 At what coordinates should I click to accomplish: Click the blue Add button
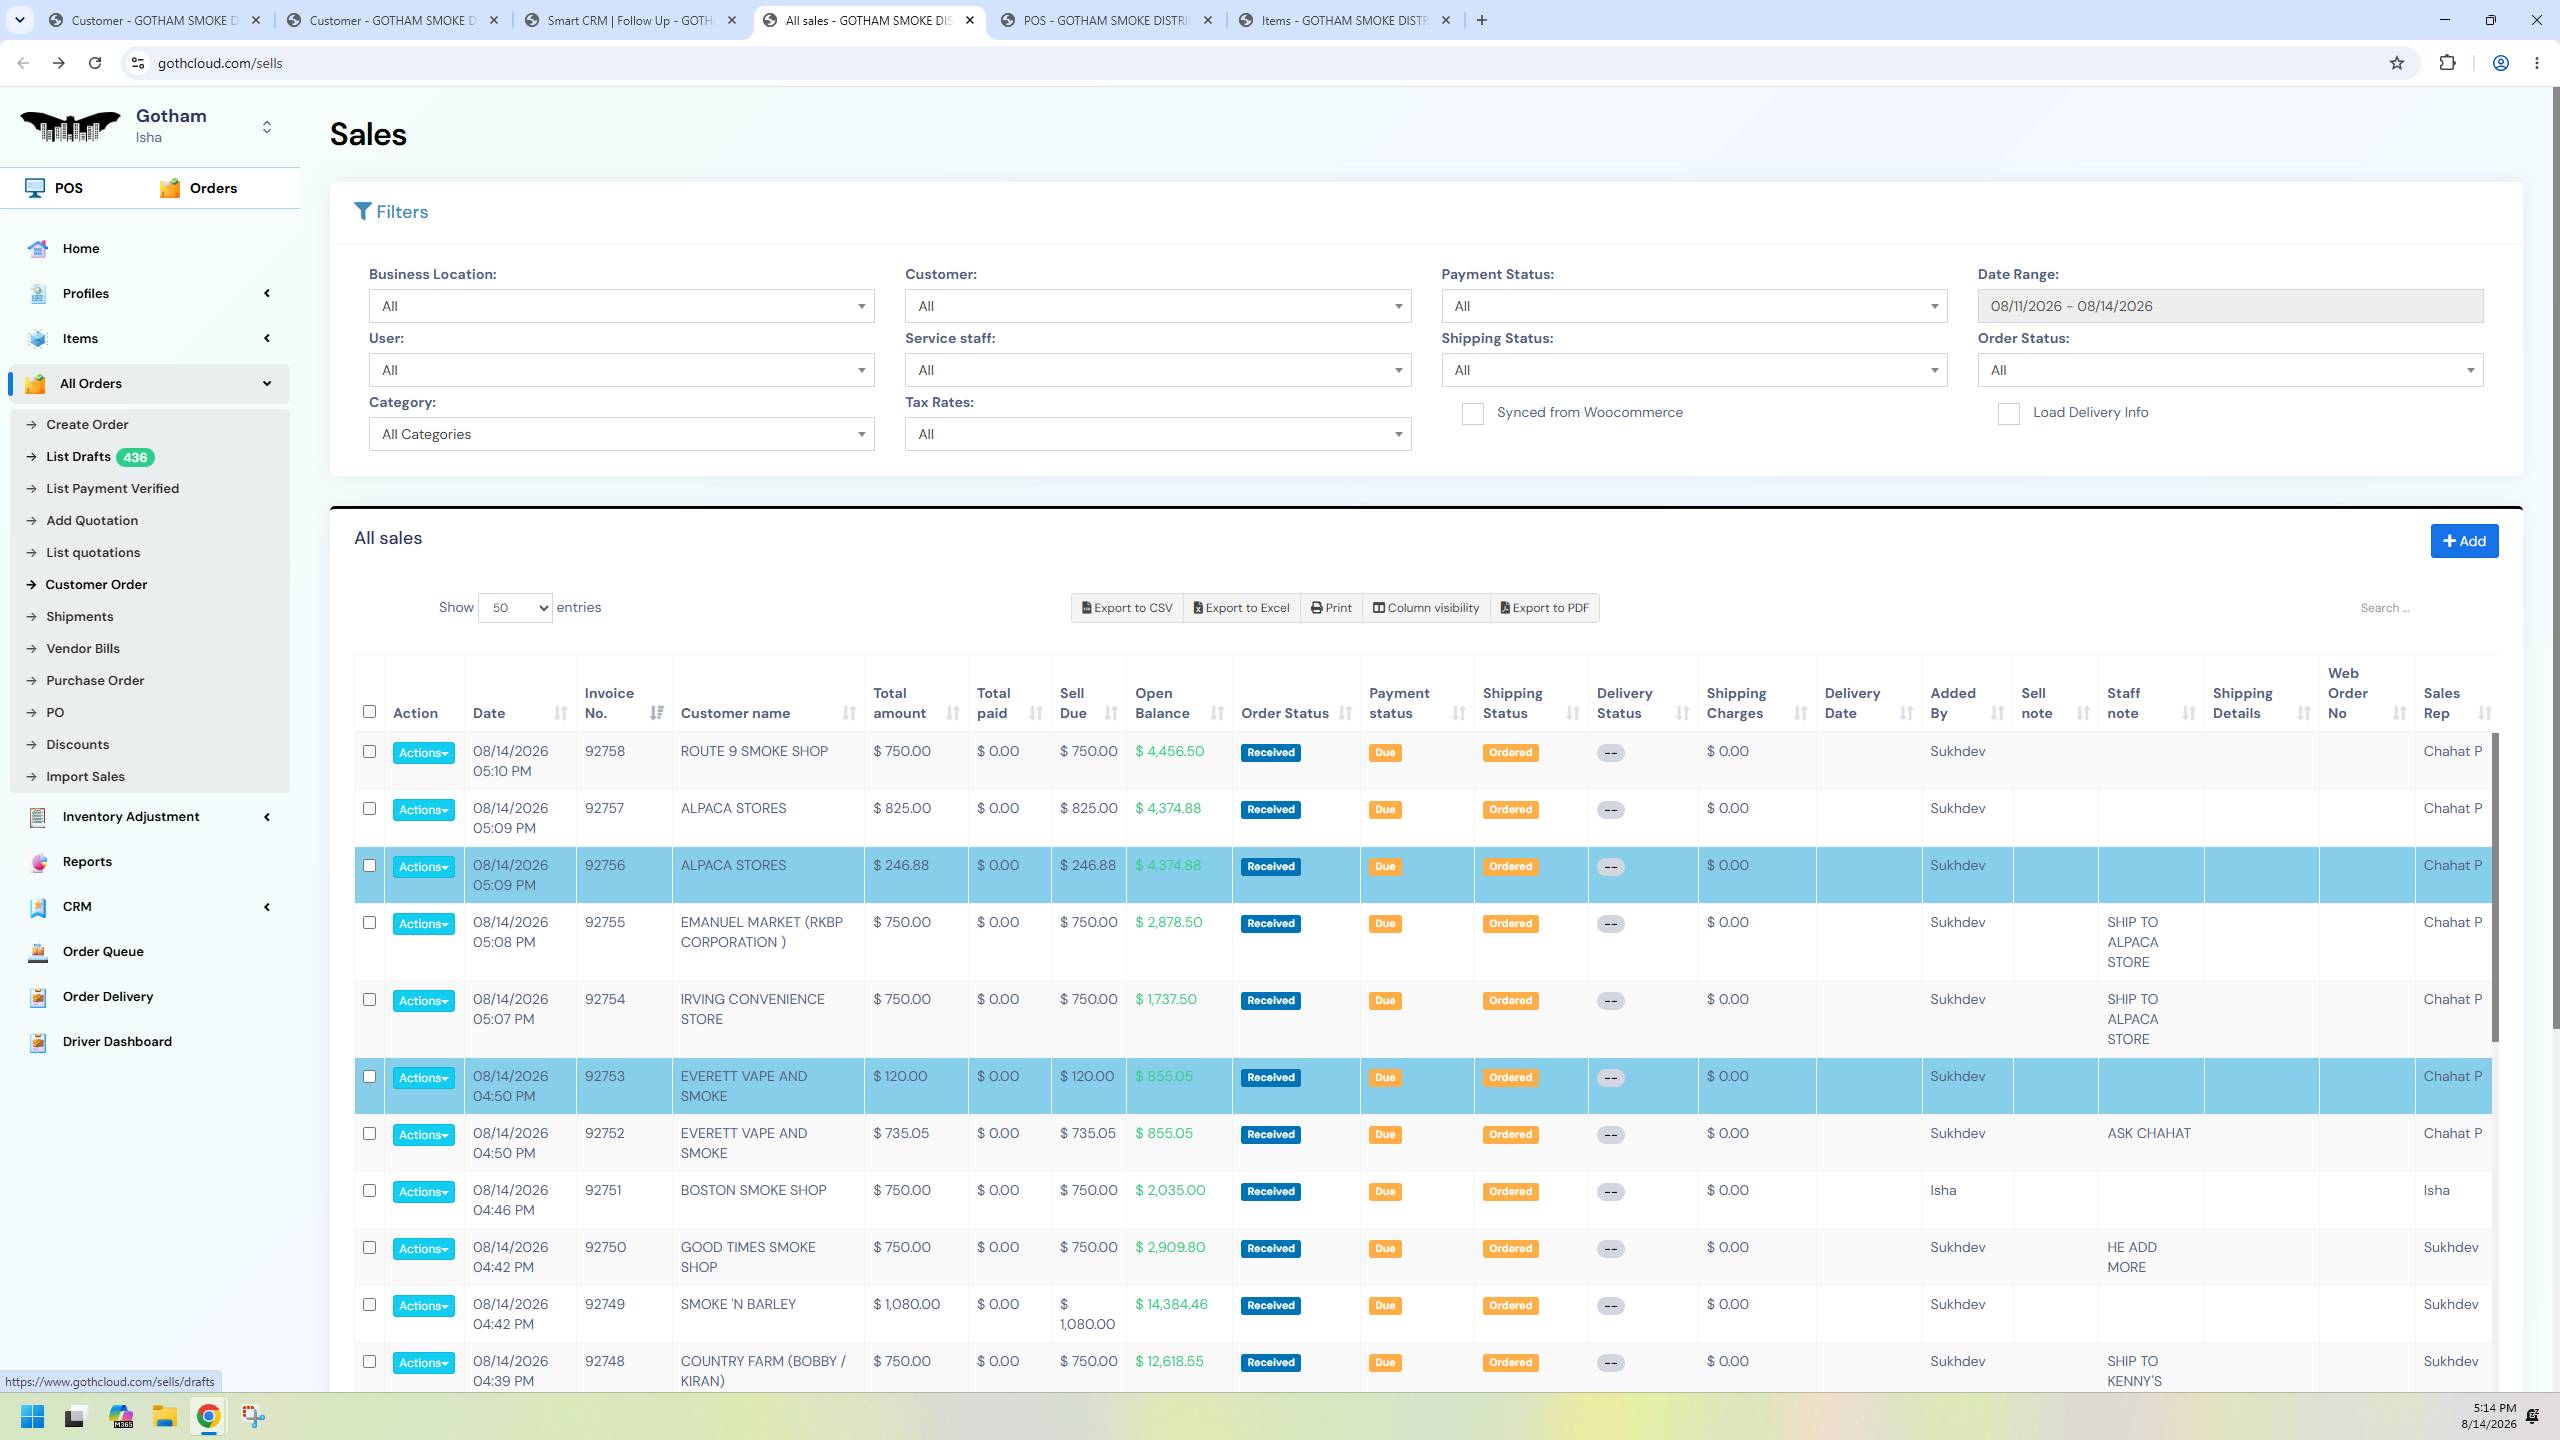click(2464, 541)
